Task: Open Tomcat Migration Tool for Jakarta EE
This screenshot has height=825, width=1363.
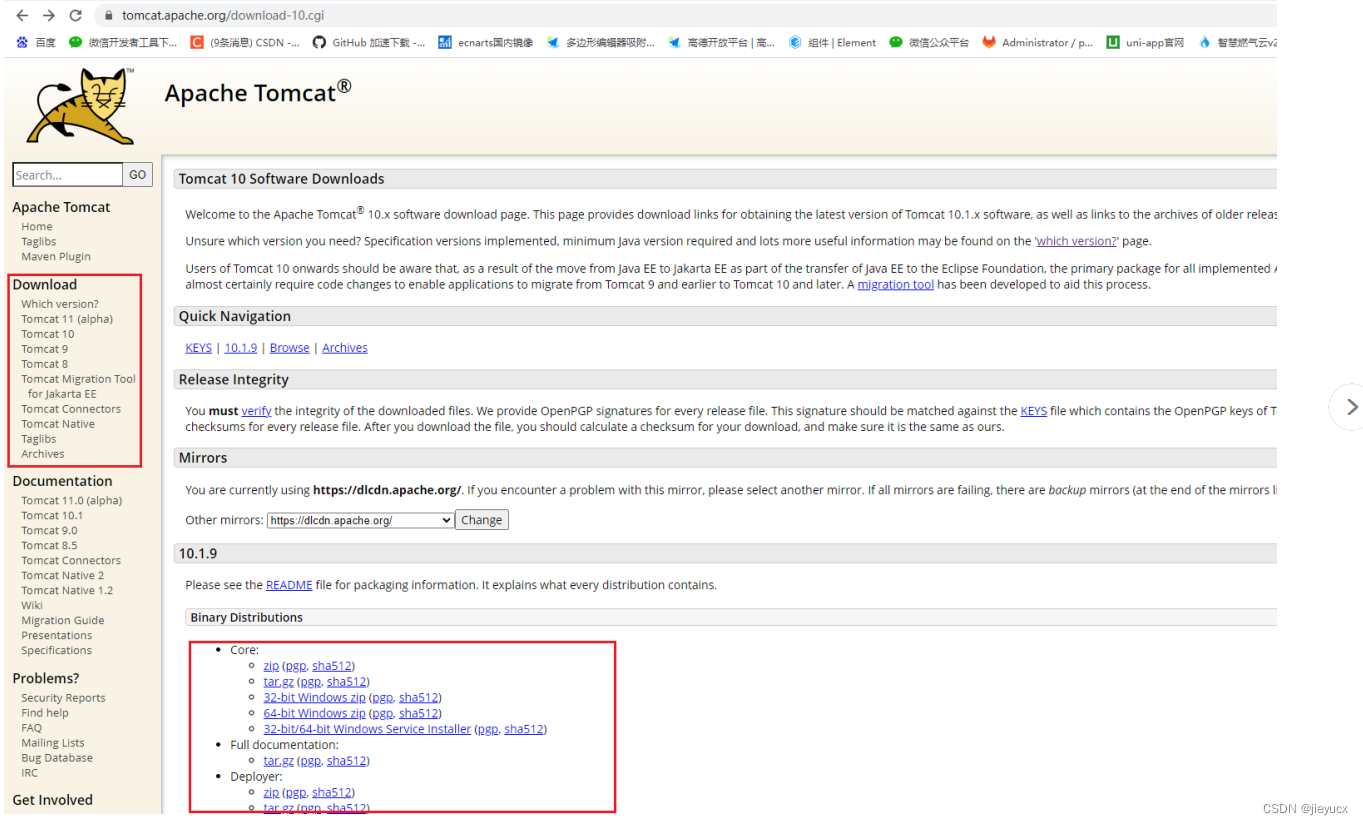Action: pos(78,386)
